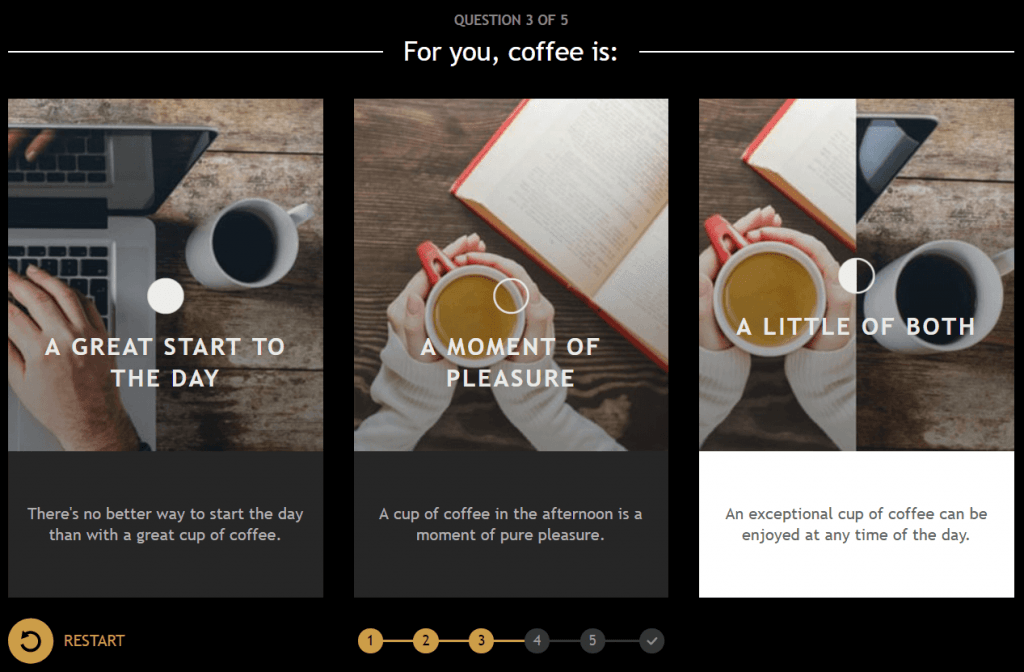Click the circular restart arrow icon

coord(31,641)
